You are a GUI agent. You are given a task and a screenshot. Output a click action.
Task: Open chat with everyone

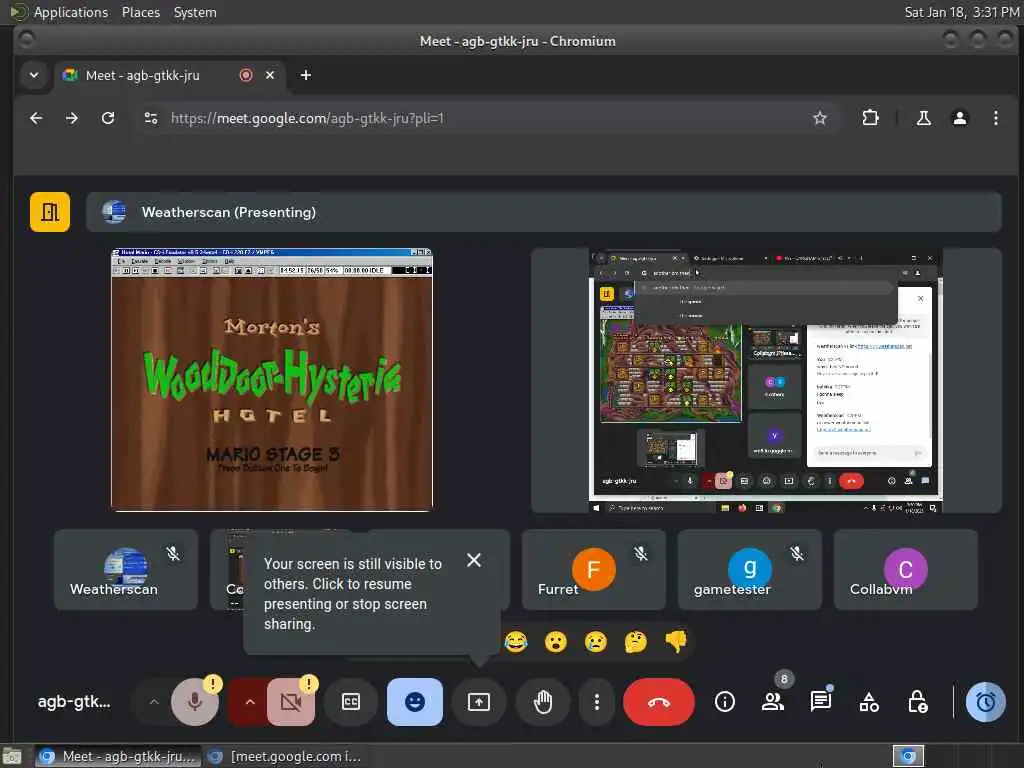(821, 702)
